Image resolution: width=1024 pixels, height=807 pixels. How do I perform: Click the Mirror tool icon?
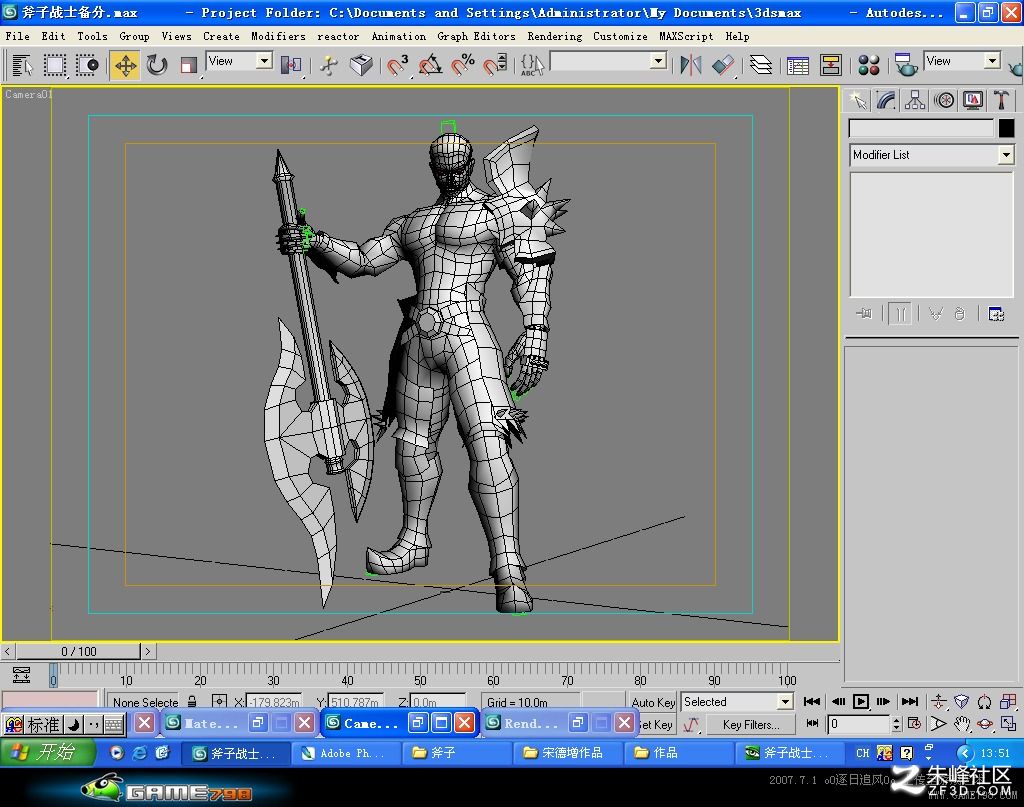(691, 65)
